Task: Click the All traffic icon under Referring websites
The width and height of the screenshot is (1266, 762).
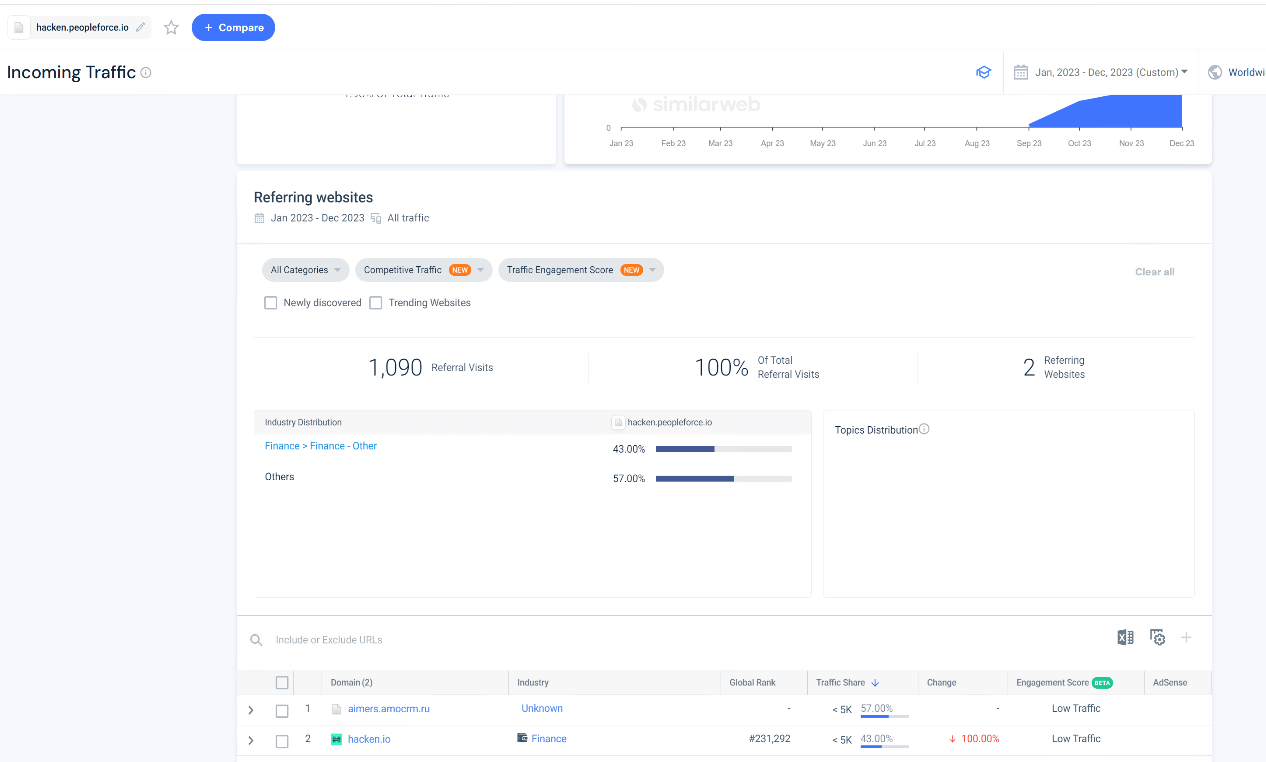Action: point(376,218)
